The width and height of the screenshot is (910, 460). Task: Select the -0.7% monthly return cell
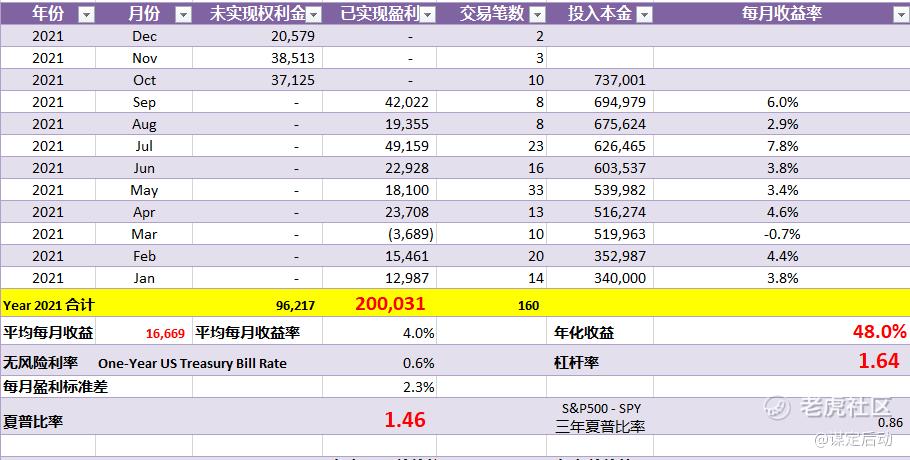(782, 234)
